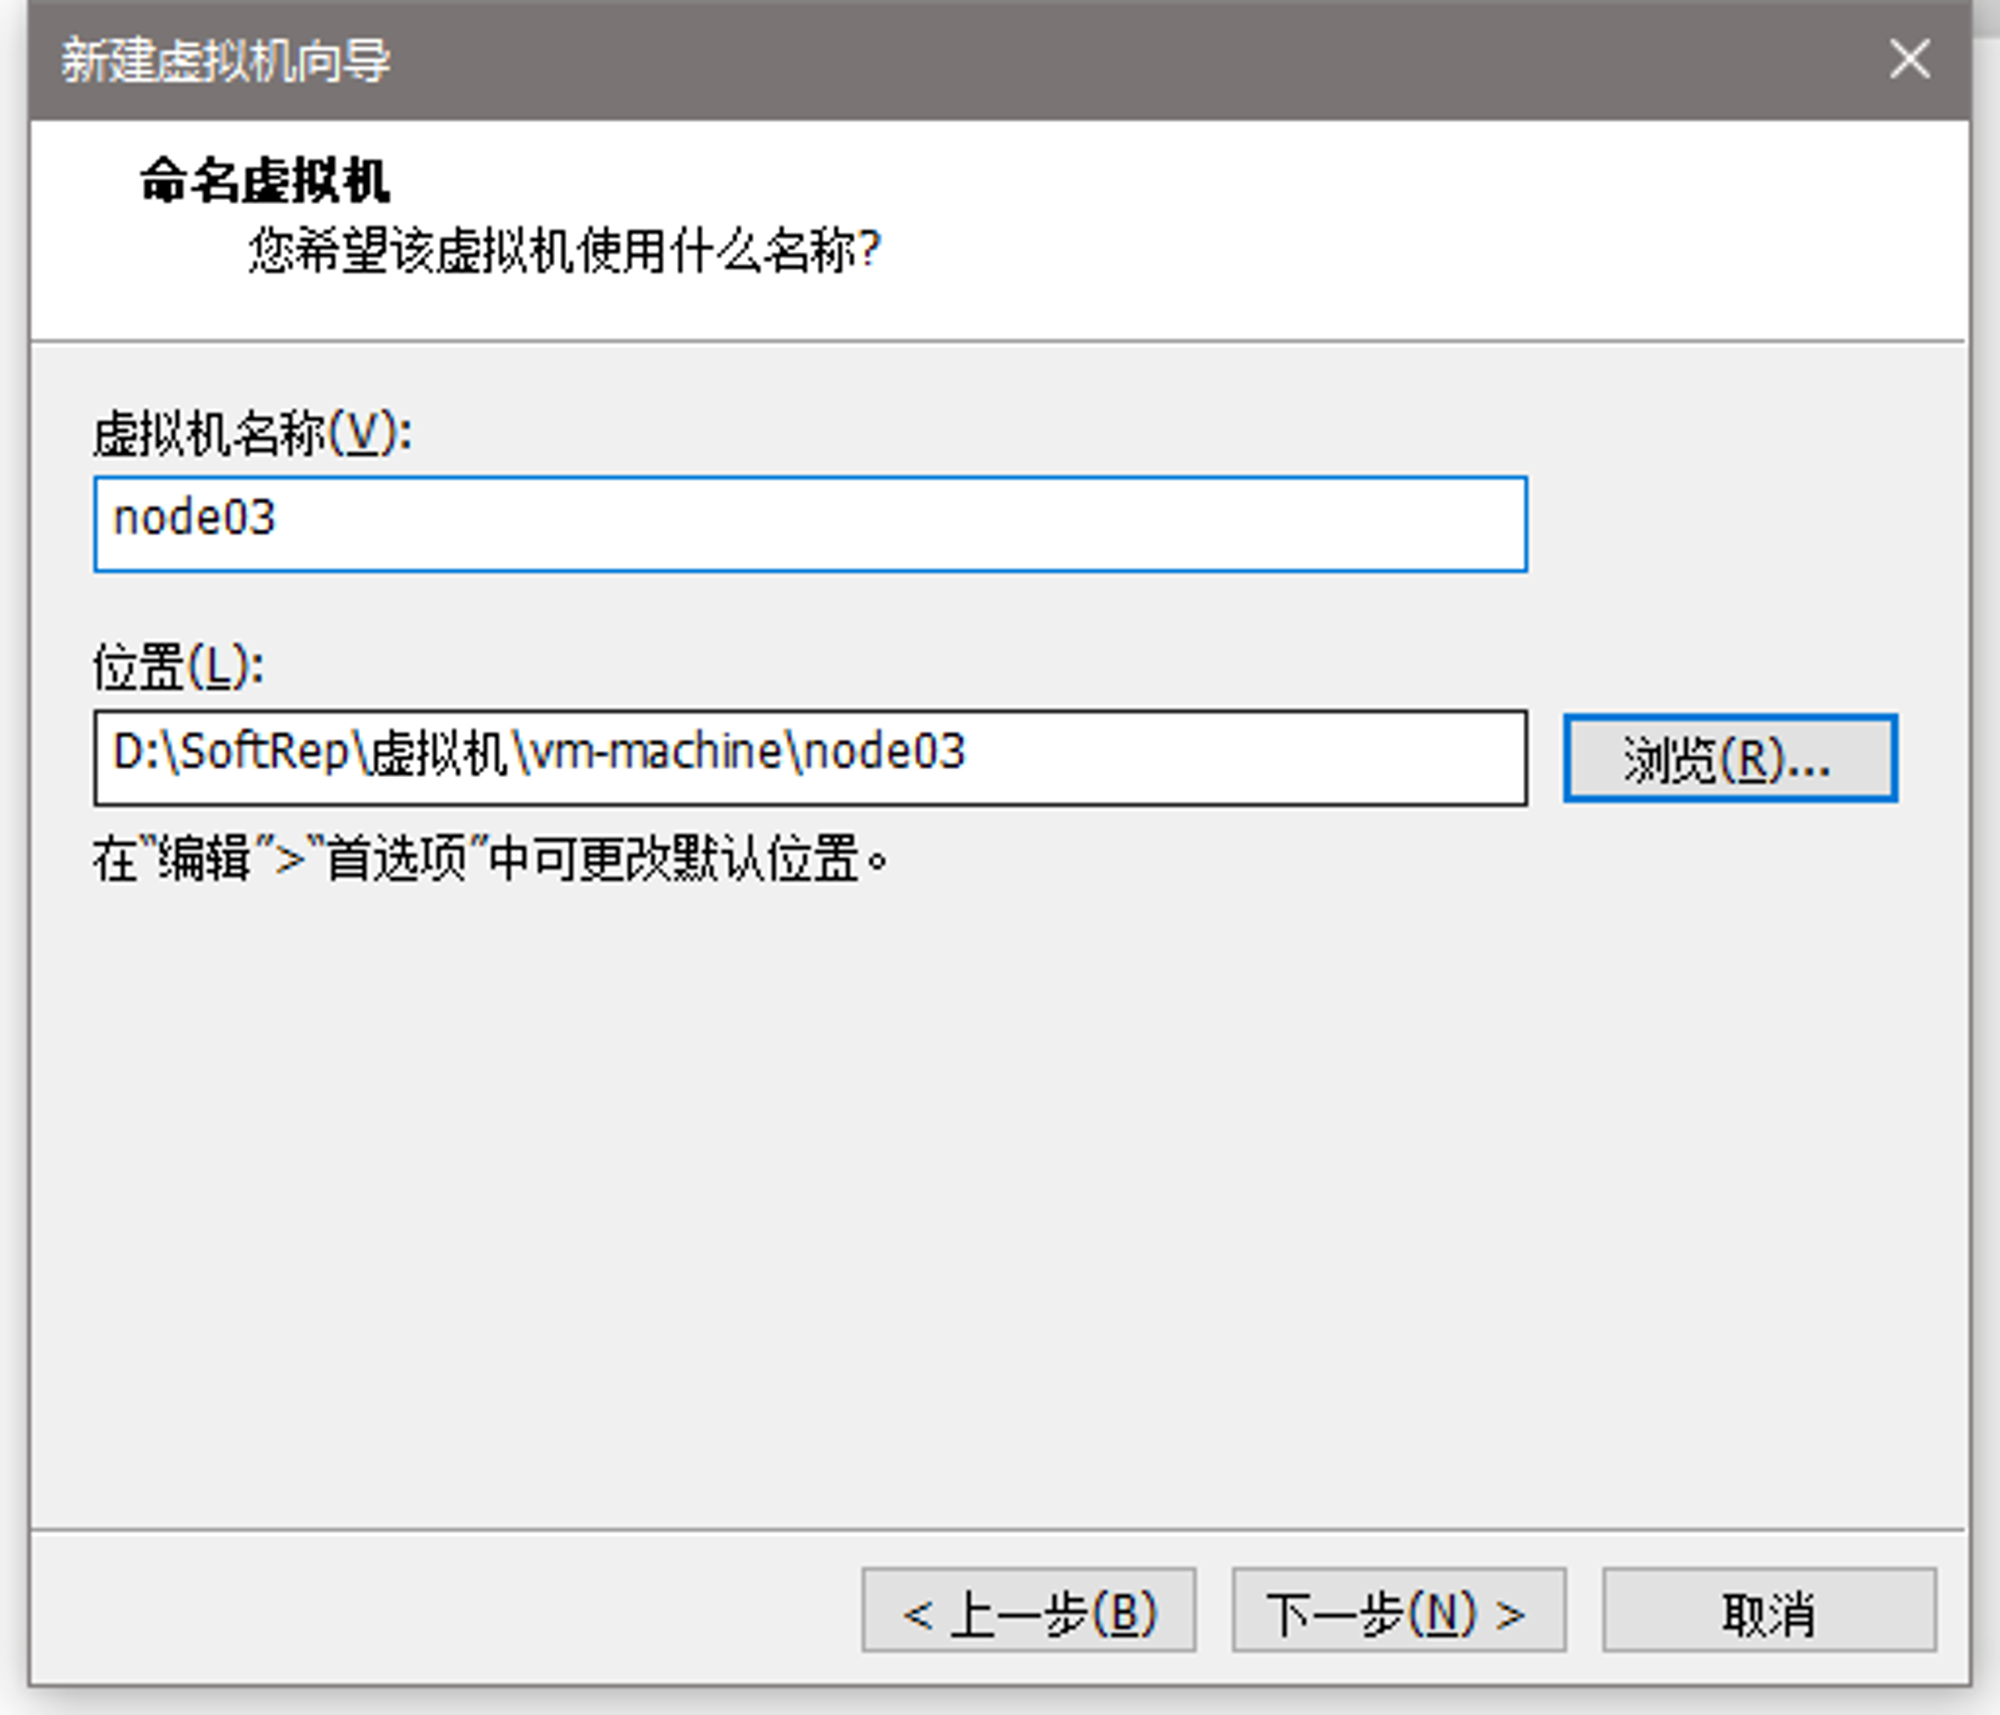Viewport: 2000px width, 1715px height.
Task: Click the hint about 首选项 default location
Action: pyautogui.click(x=490, y=858)
